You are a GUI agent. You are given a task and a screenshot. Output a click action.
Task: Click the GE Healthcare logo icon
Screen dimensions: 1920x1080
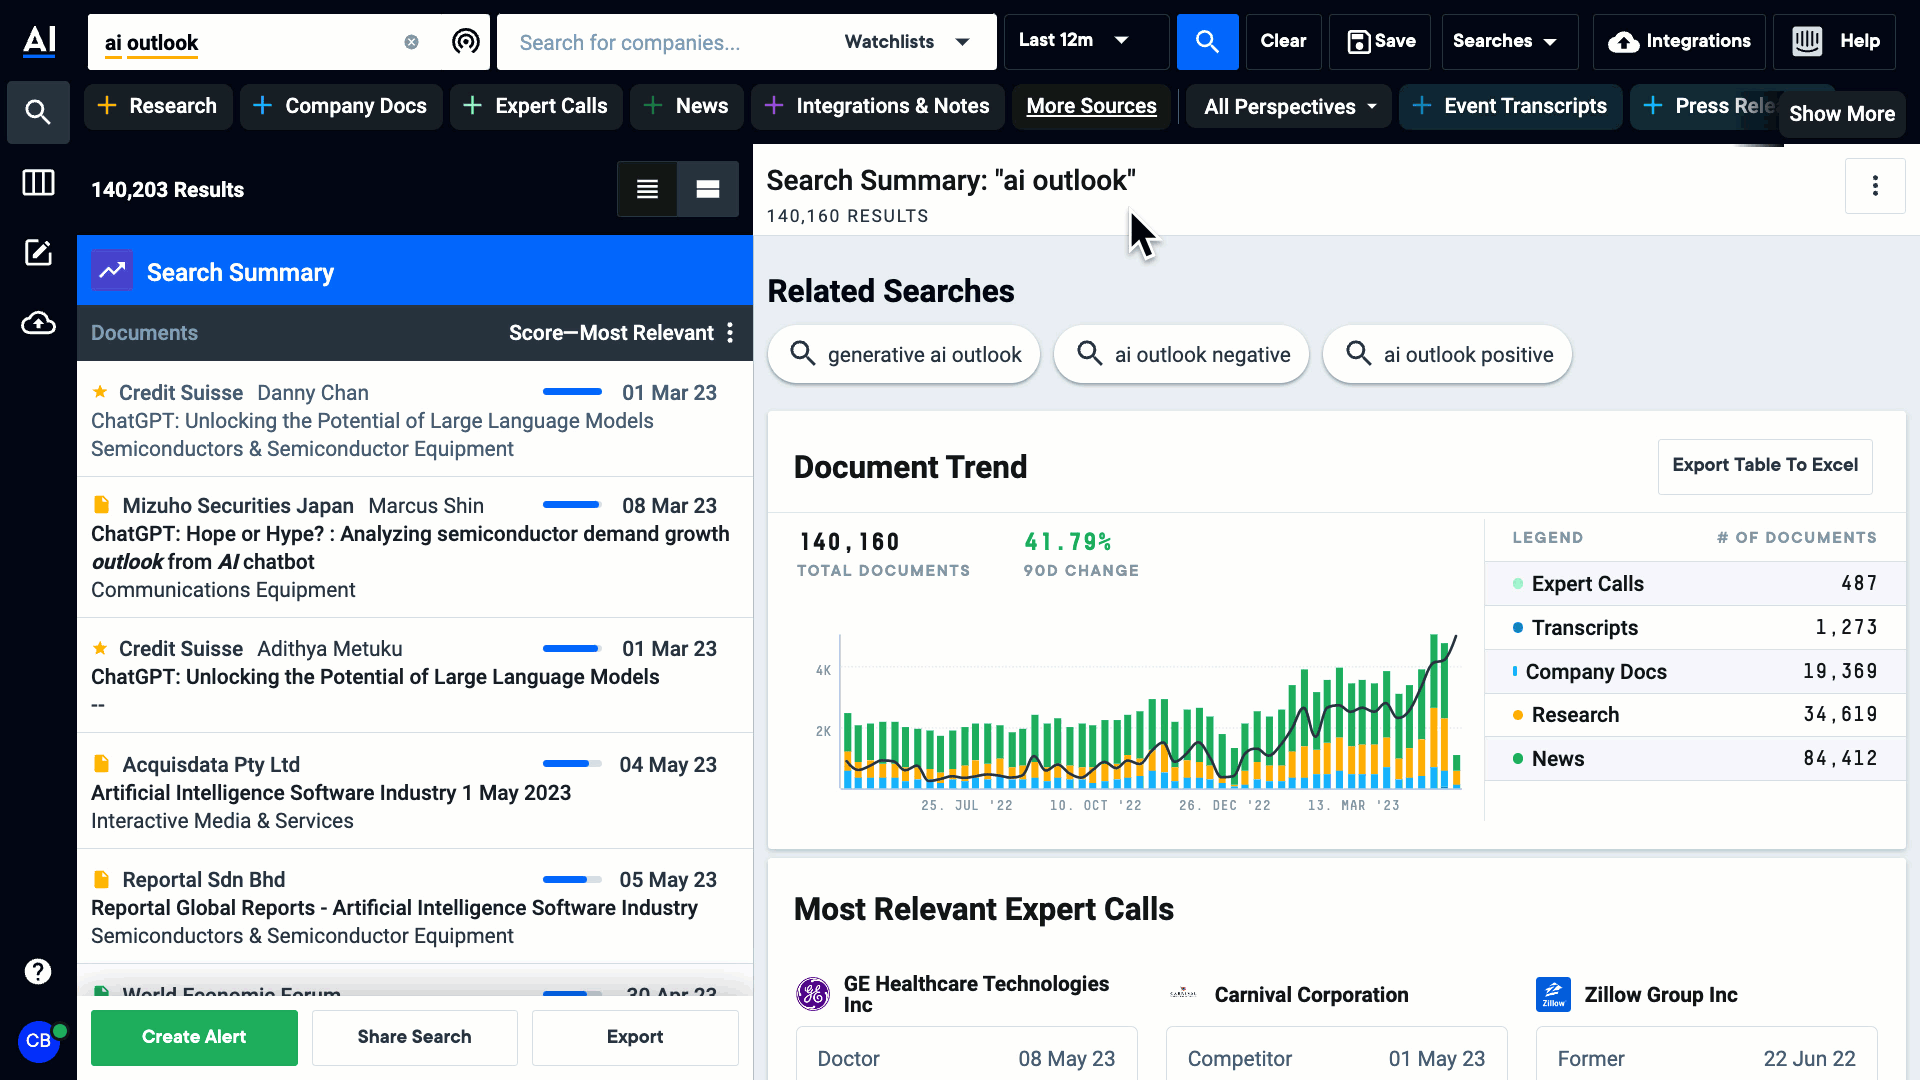point(813,994)
